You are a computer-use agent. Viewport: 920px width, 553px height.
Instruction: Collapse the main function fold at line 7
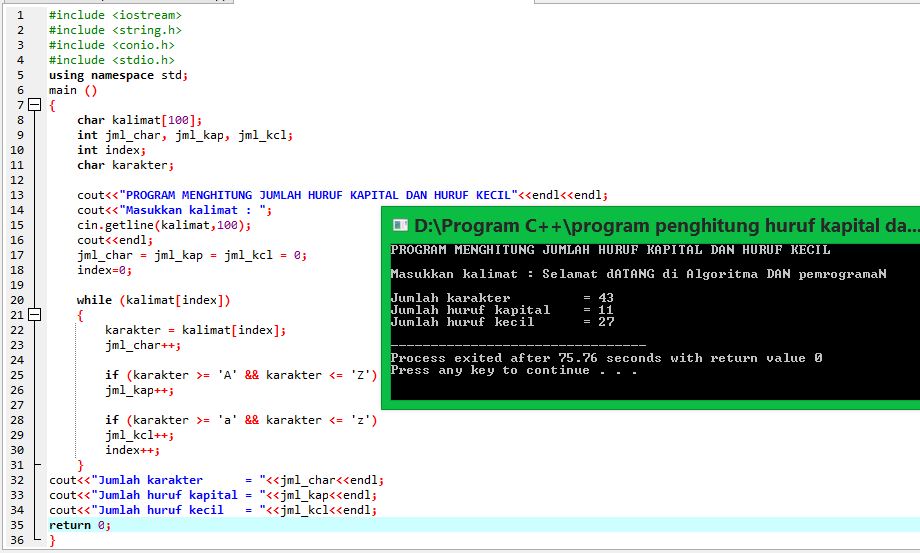click(x=35, y=105)
